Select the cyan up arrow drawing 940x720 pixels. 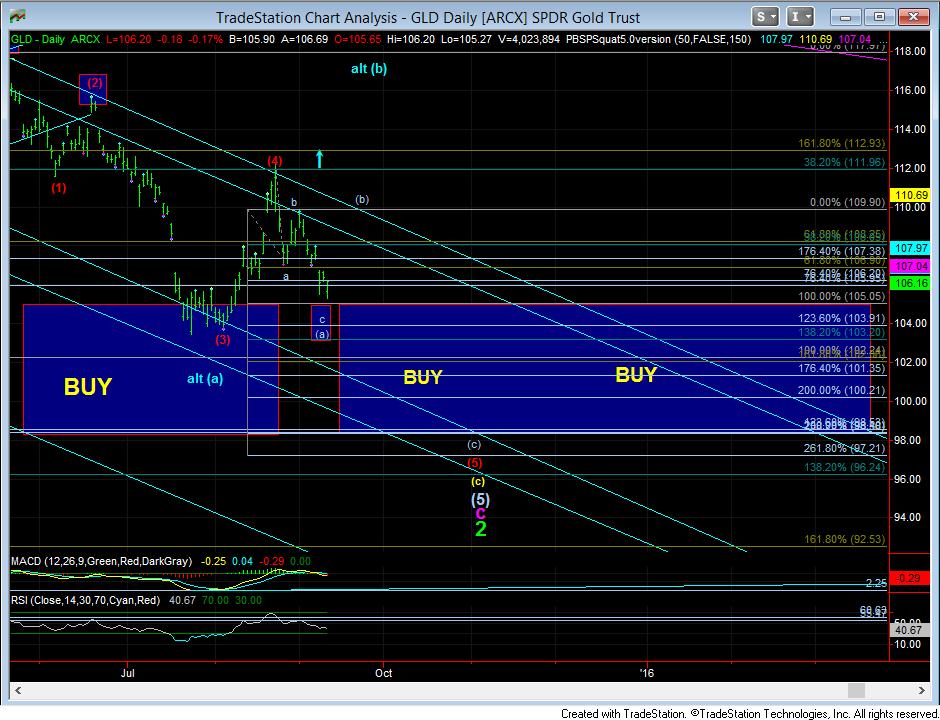[x=320, y=159]
